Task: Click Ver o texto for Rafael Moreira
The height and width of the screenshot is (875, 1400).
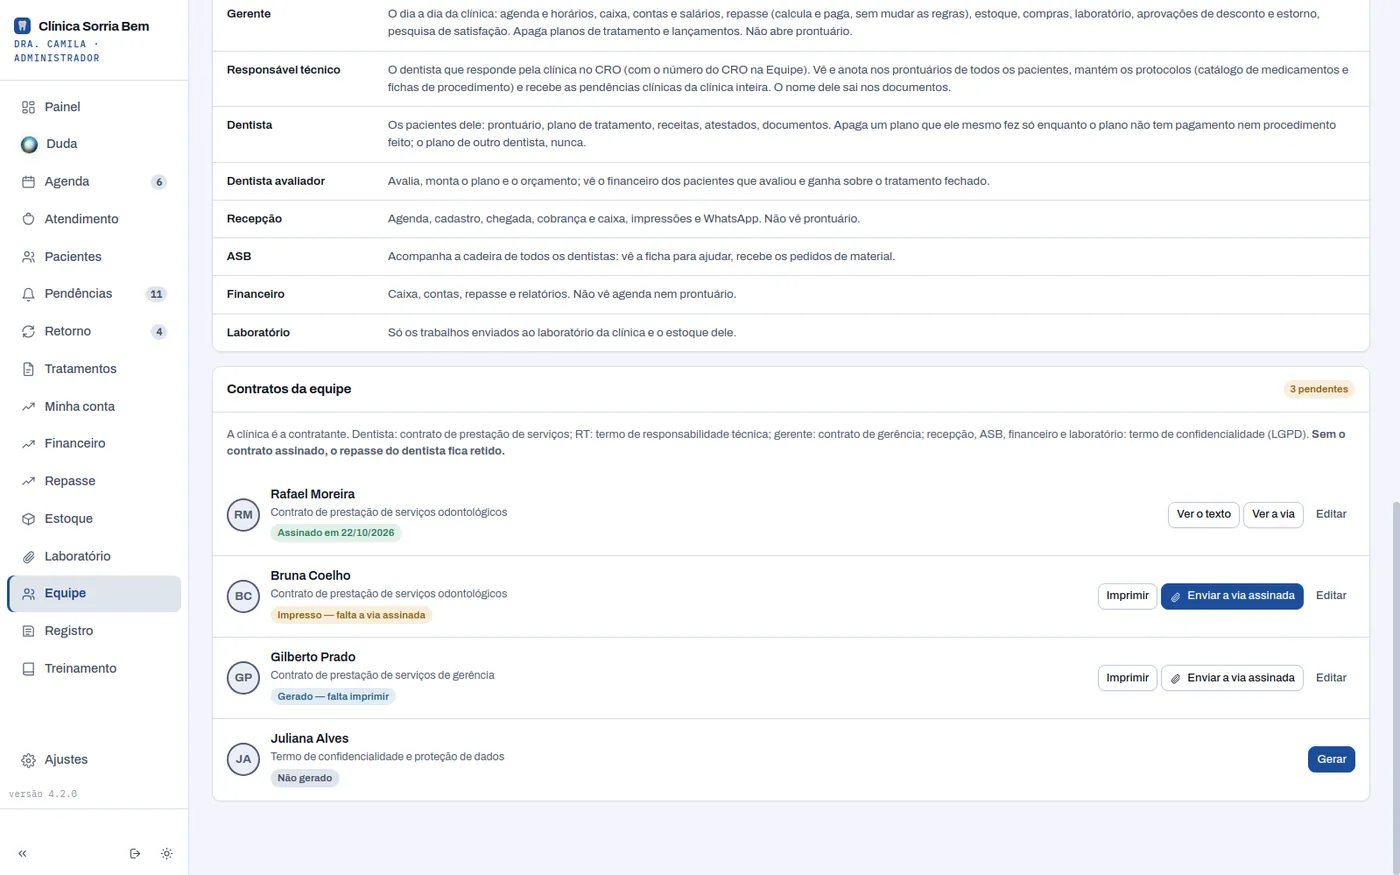Action: tap(1203, 514)
